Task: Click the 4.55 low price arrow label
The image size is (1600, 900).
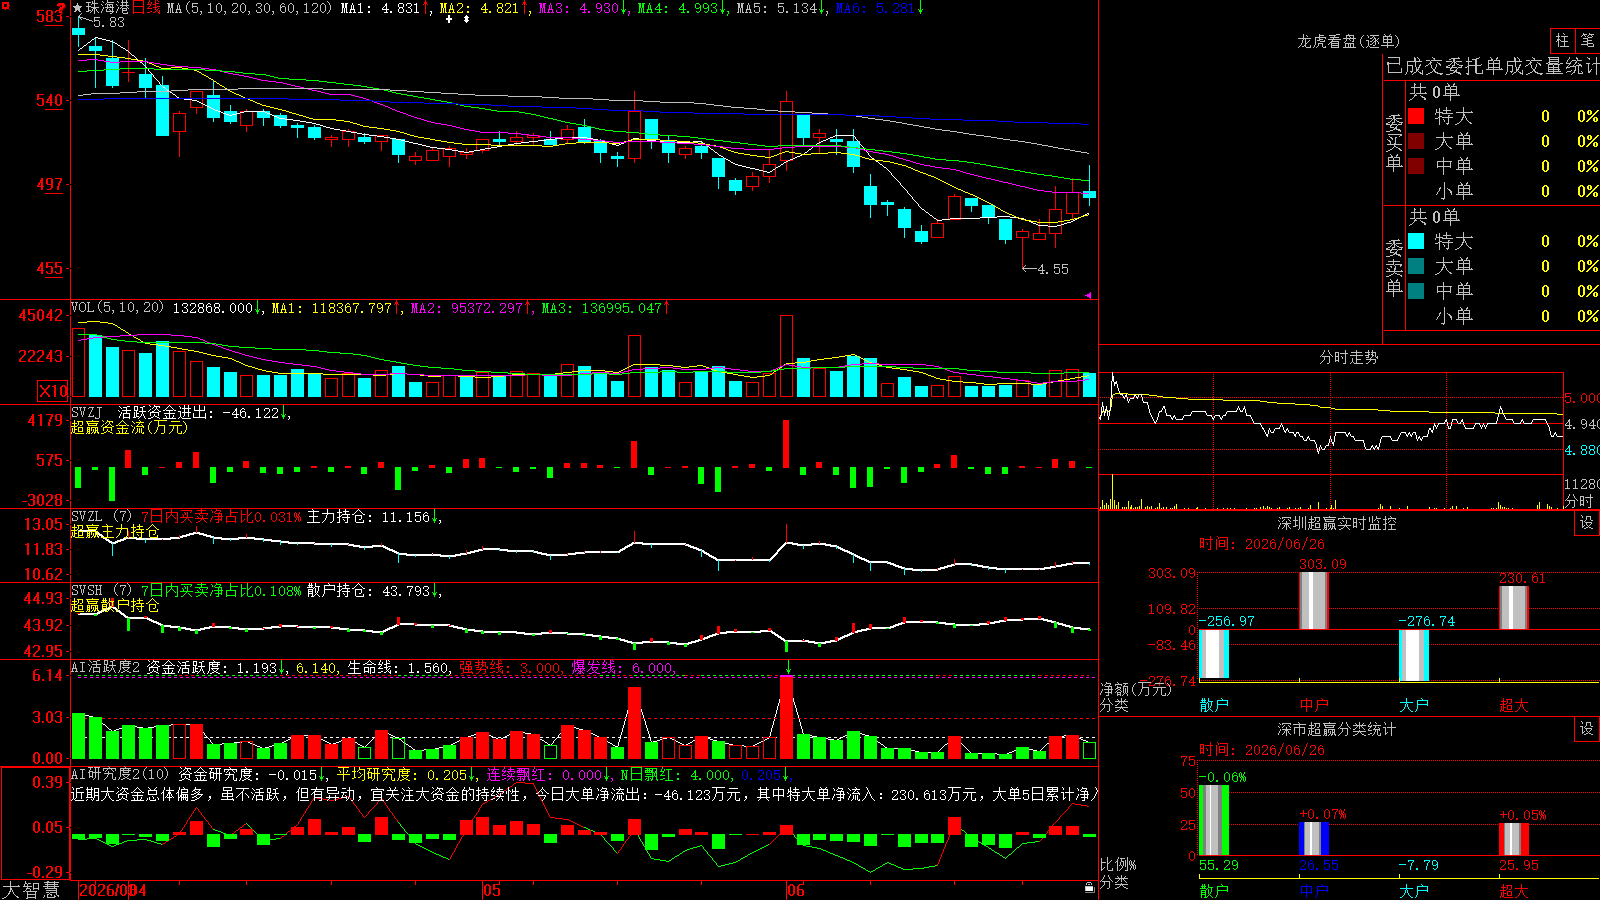Action: 1046,269
